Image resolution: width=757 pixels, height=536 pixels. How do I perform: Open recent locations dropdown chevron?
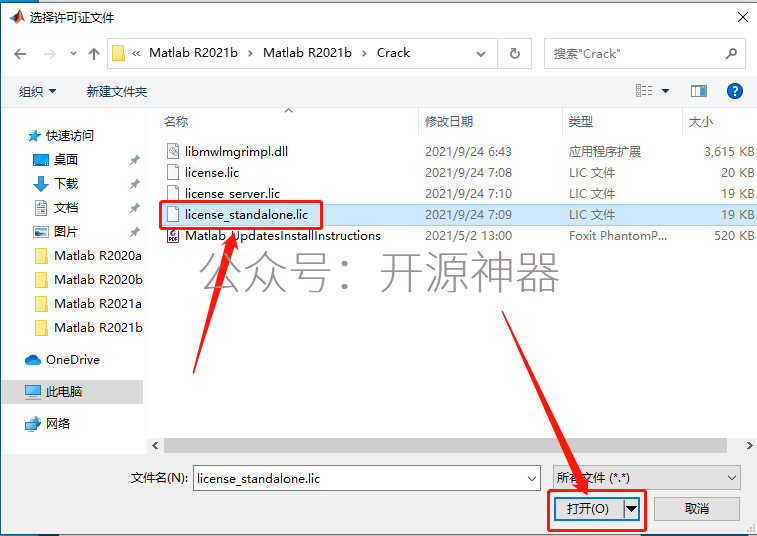tap(73, 54)
